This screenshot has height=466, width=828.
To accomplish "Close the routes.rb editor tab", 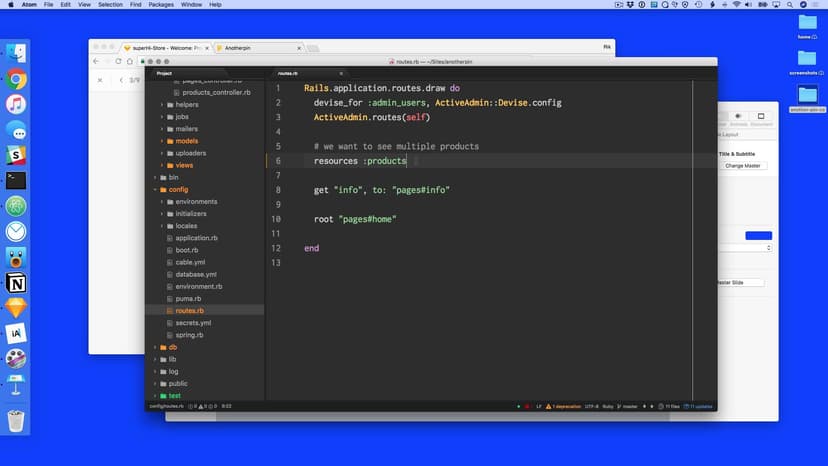I will [341, 73].
